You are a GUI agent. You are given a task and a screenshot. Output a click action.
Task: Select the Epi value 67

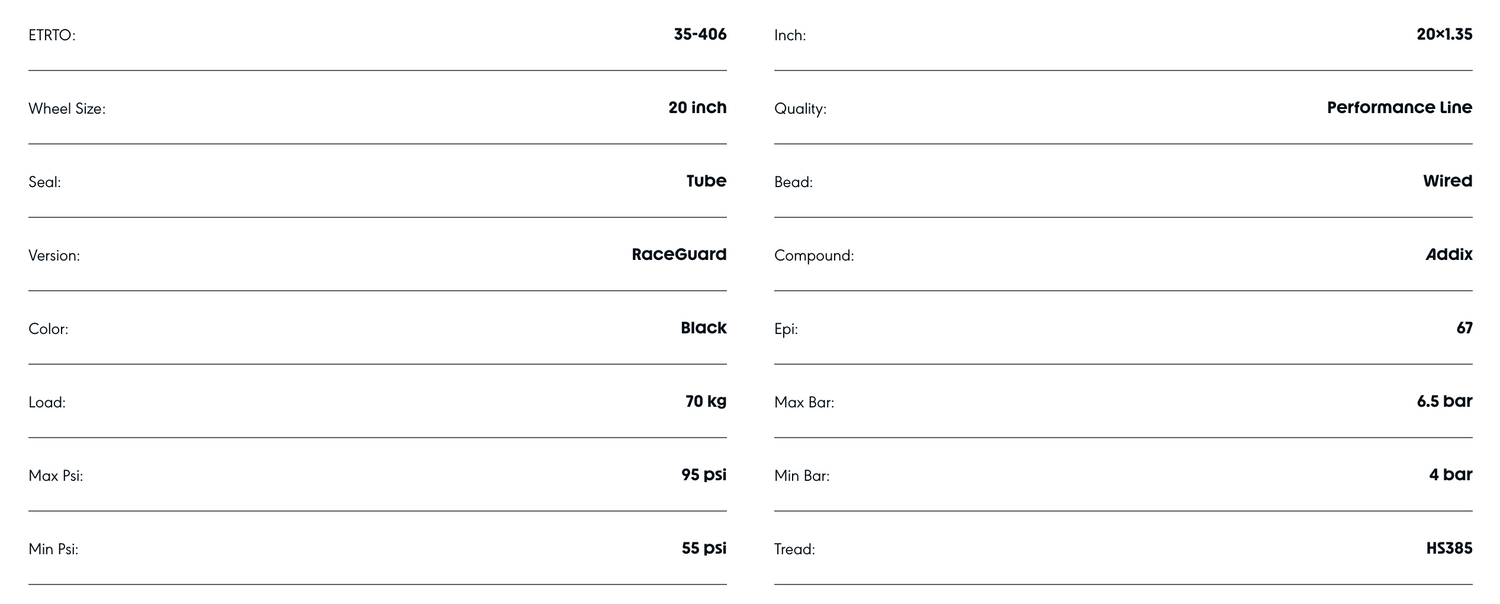pyautogui.click(x=1464, y=328)
